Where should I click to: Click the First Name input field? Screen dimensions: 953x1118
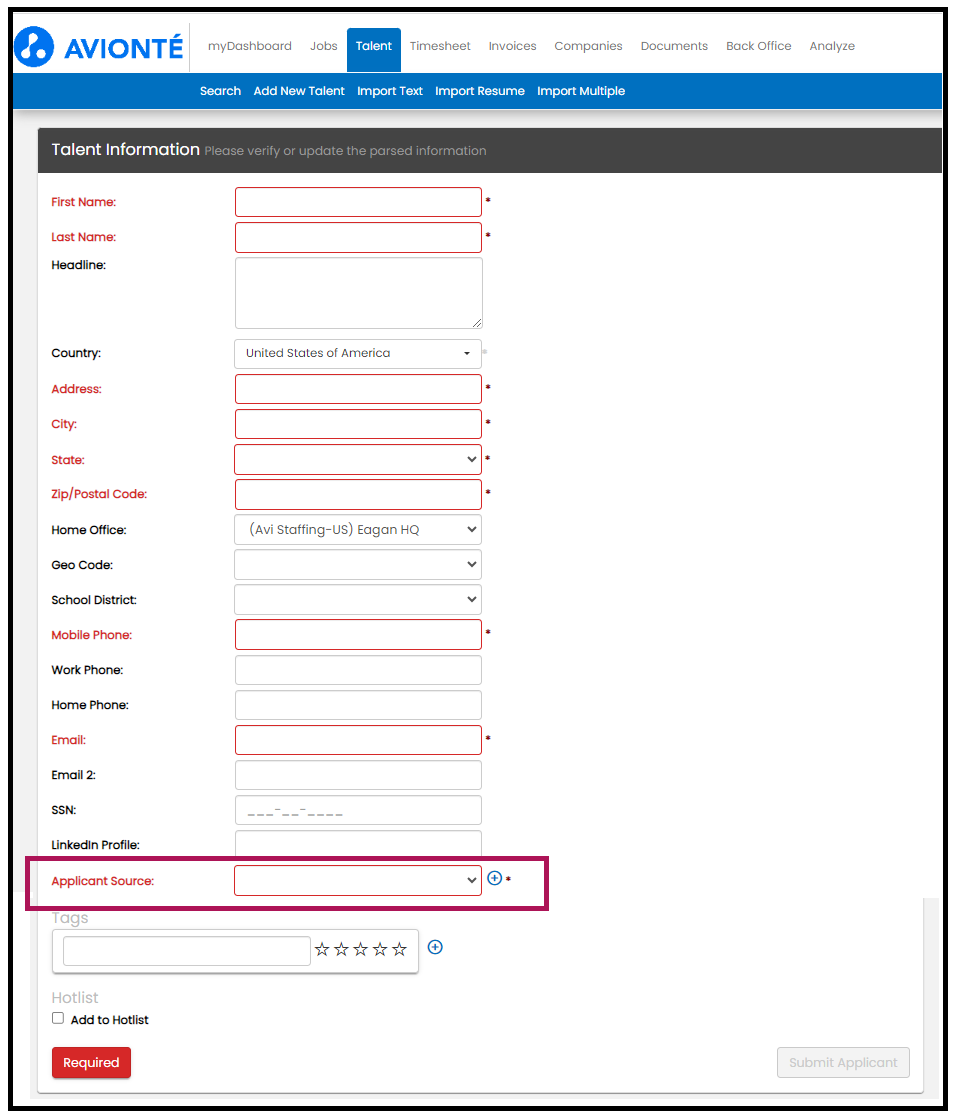coord(358,202)
